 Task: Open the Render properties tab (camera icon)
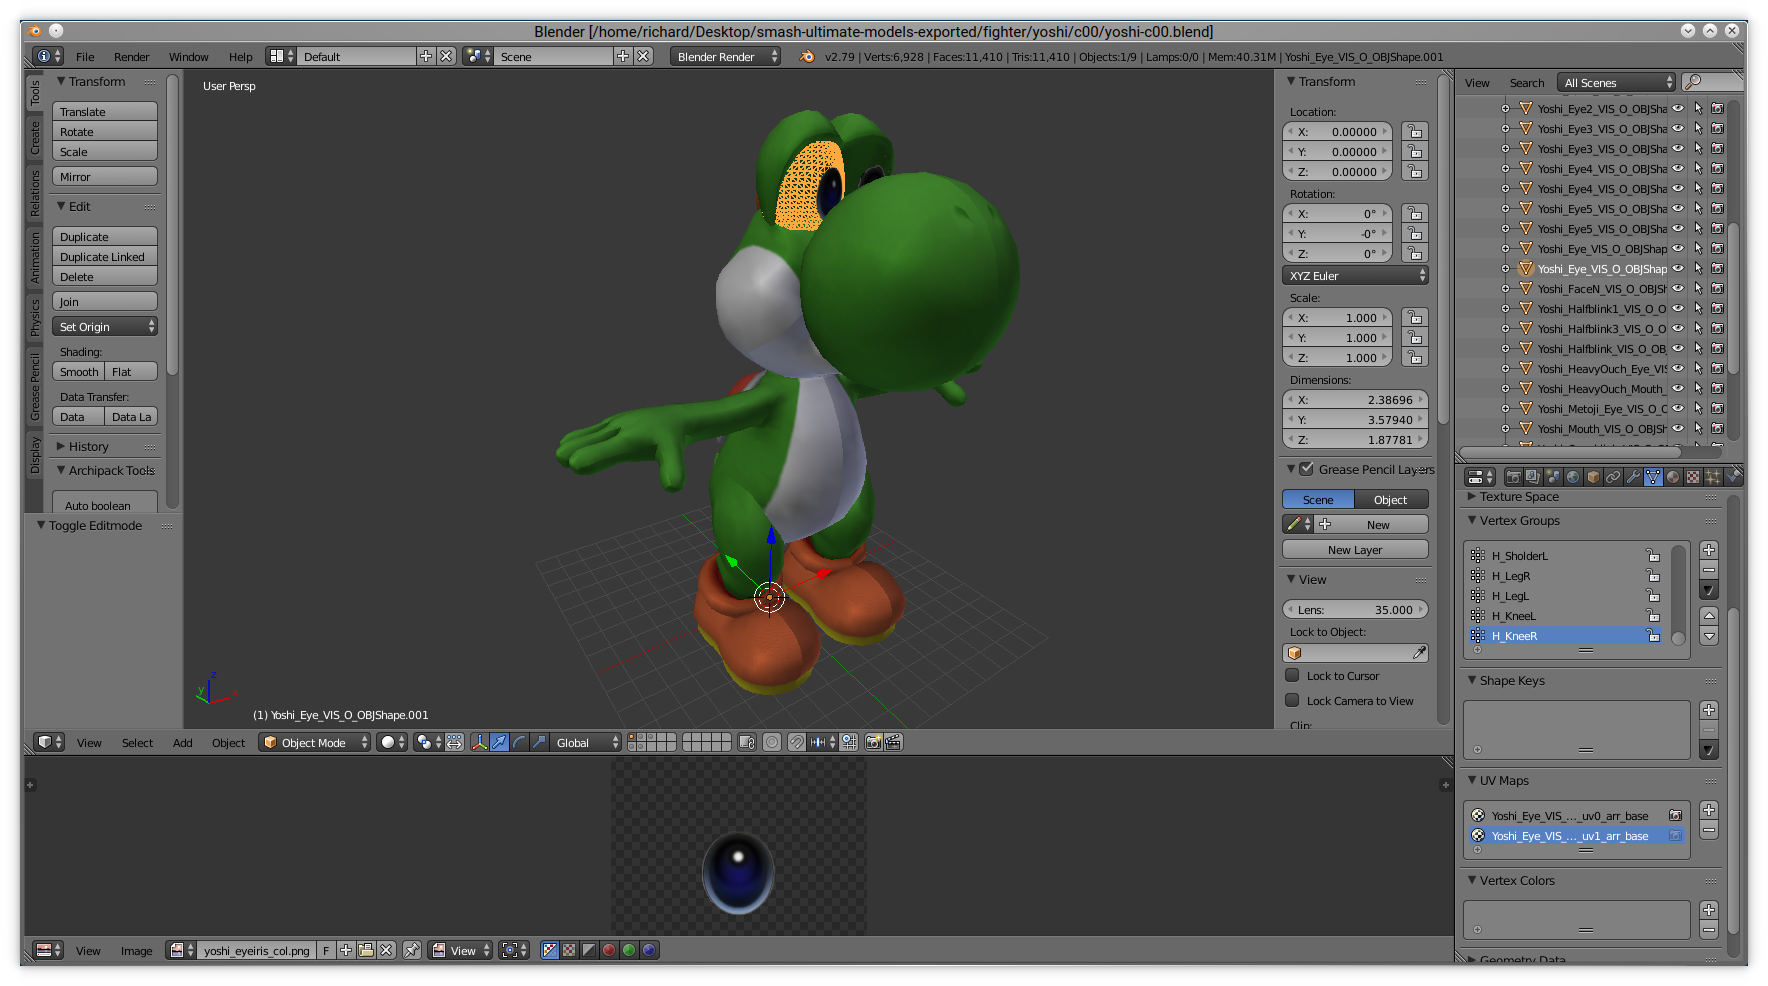[1513, 477]
